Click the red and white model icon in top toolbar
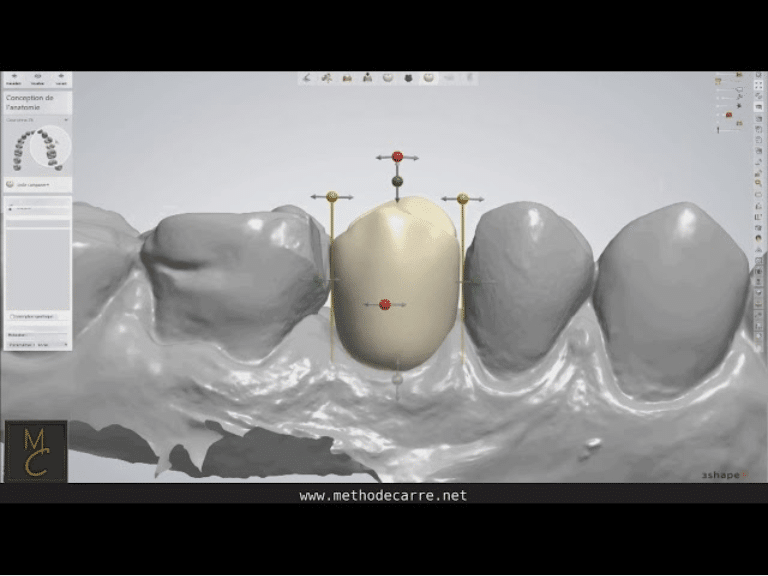Viewport: 768px width, 576px height. coord(347,78)
